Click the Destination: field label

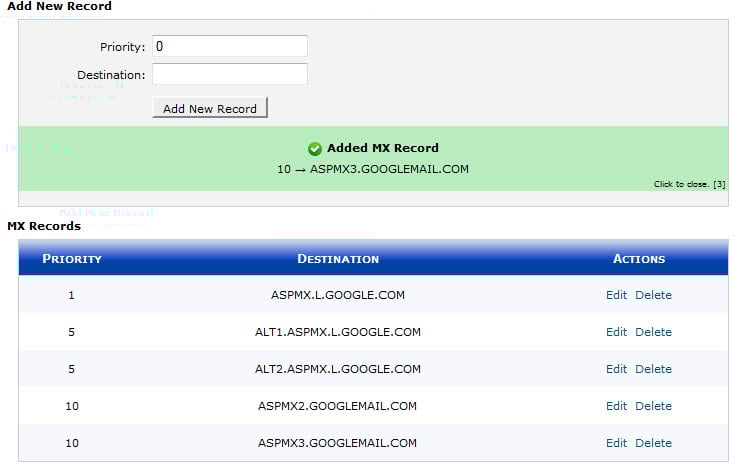coord(111,75)
